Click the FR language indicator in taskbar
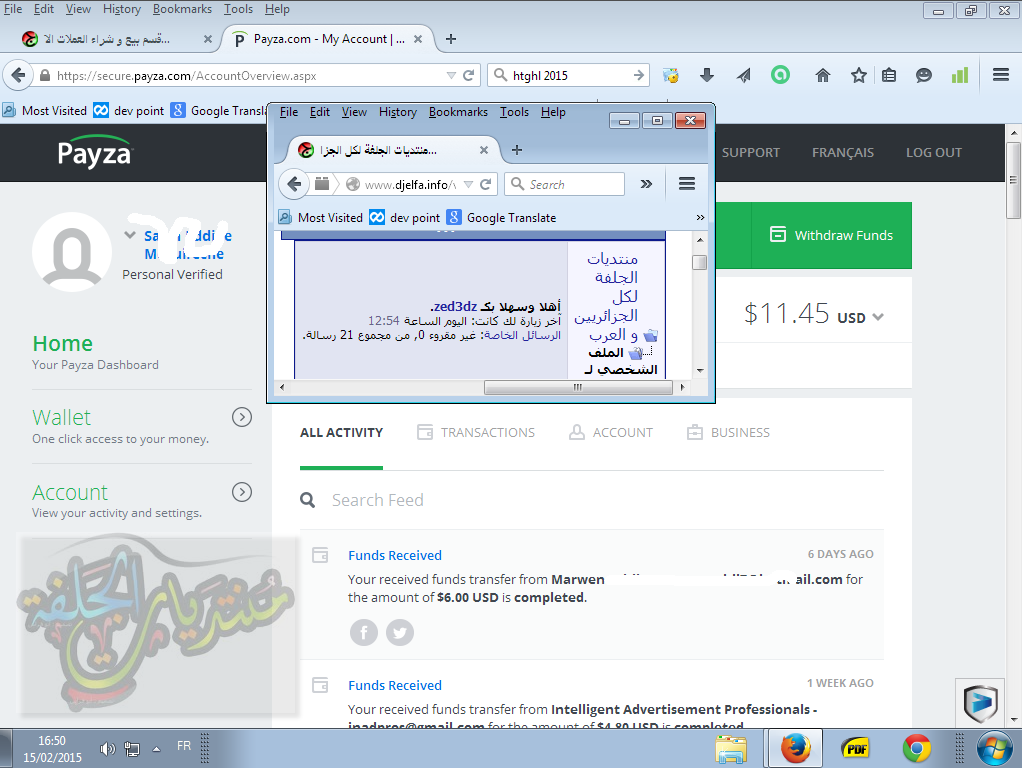The width and height of the screenshot is (1022, 768). pos(184,745)
